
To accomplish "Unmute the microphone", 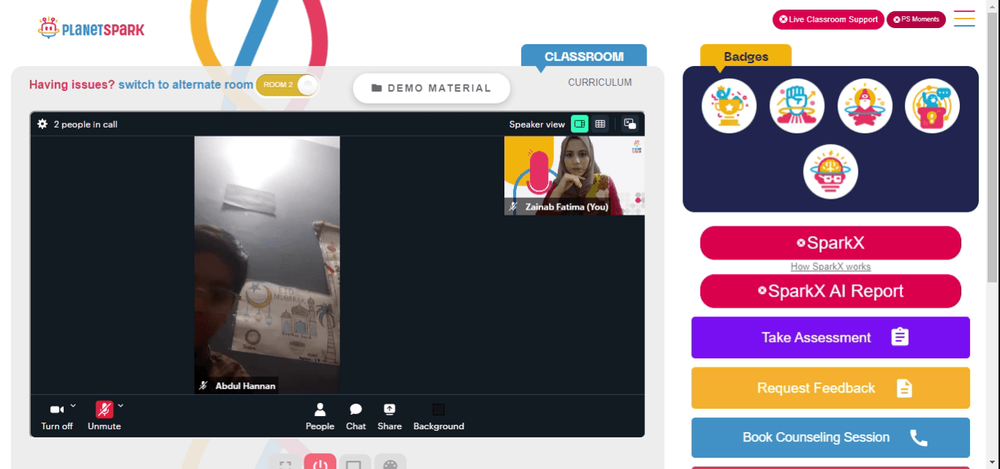I will [x=104, y=416].
